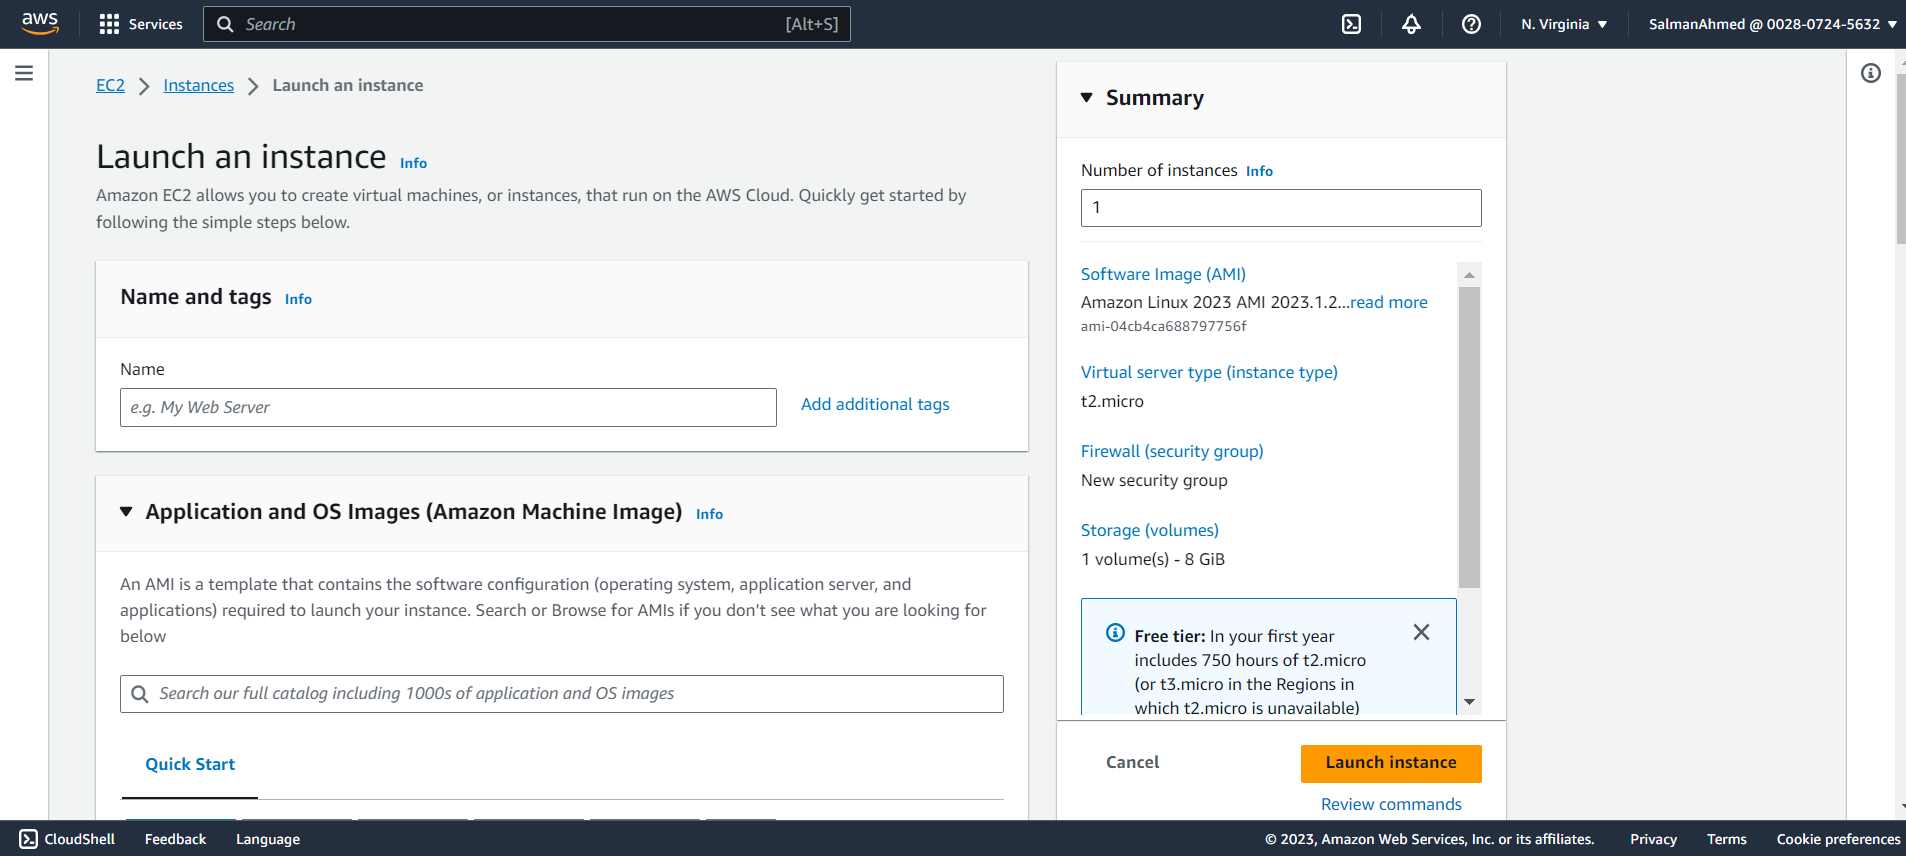The image size is (1906, 856).
Task: Click the search magnifier icon in top bar
Action: coord(226,24)
